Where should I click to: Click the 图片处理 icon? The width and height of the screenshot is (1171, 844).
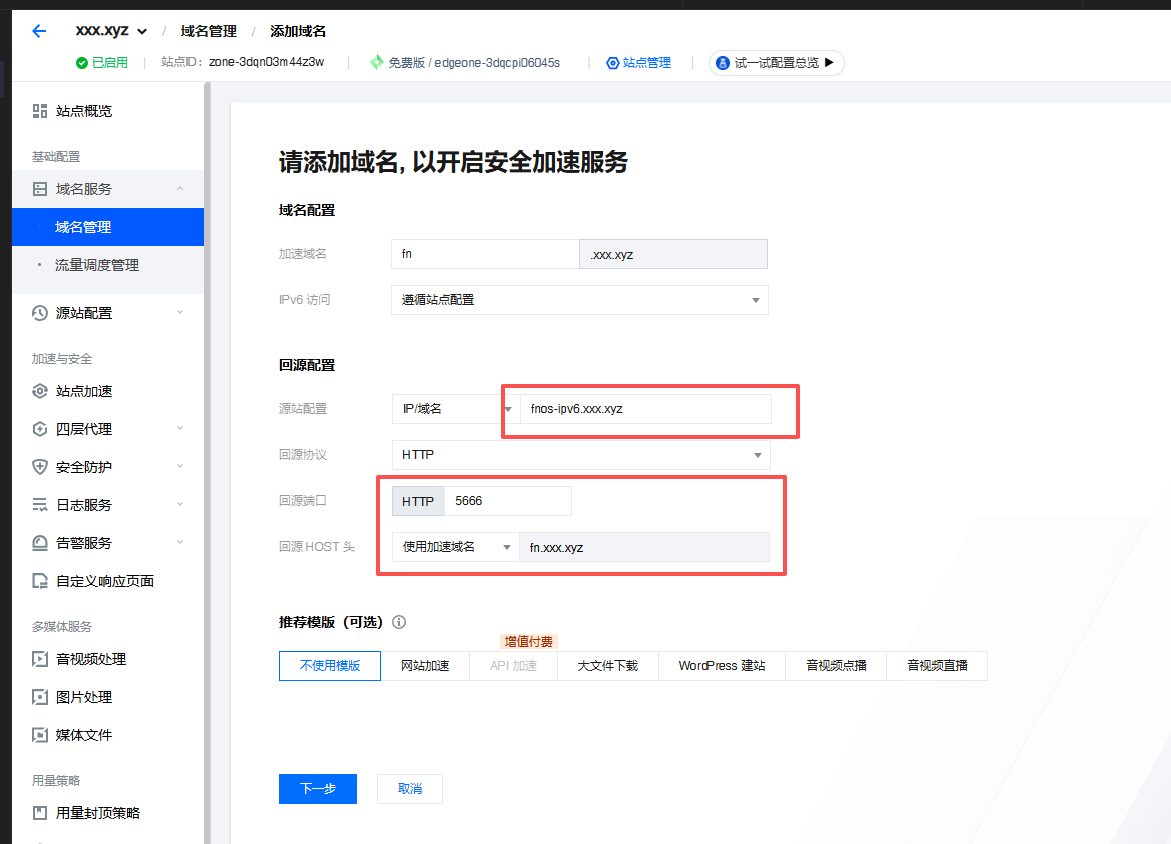pos(40,698)
